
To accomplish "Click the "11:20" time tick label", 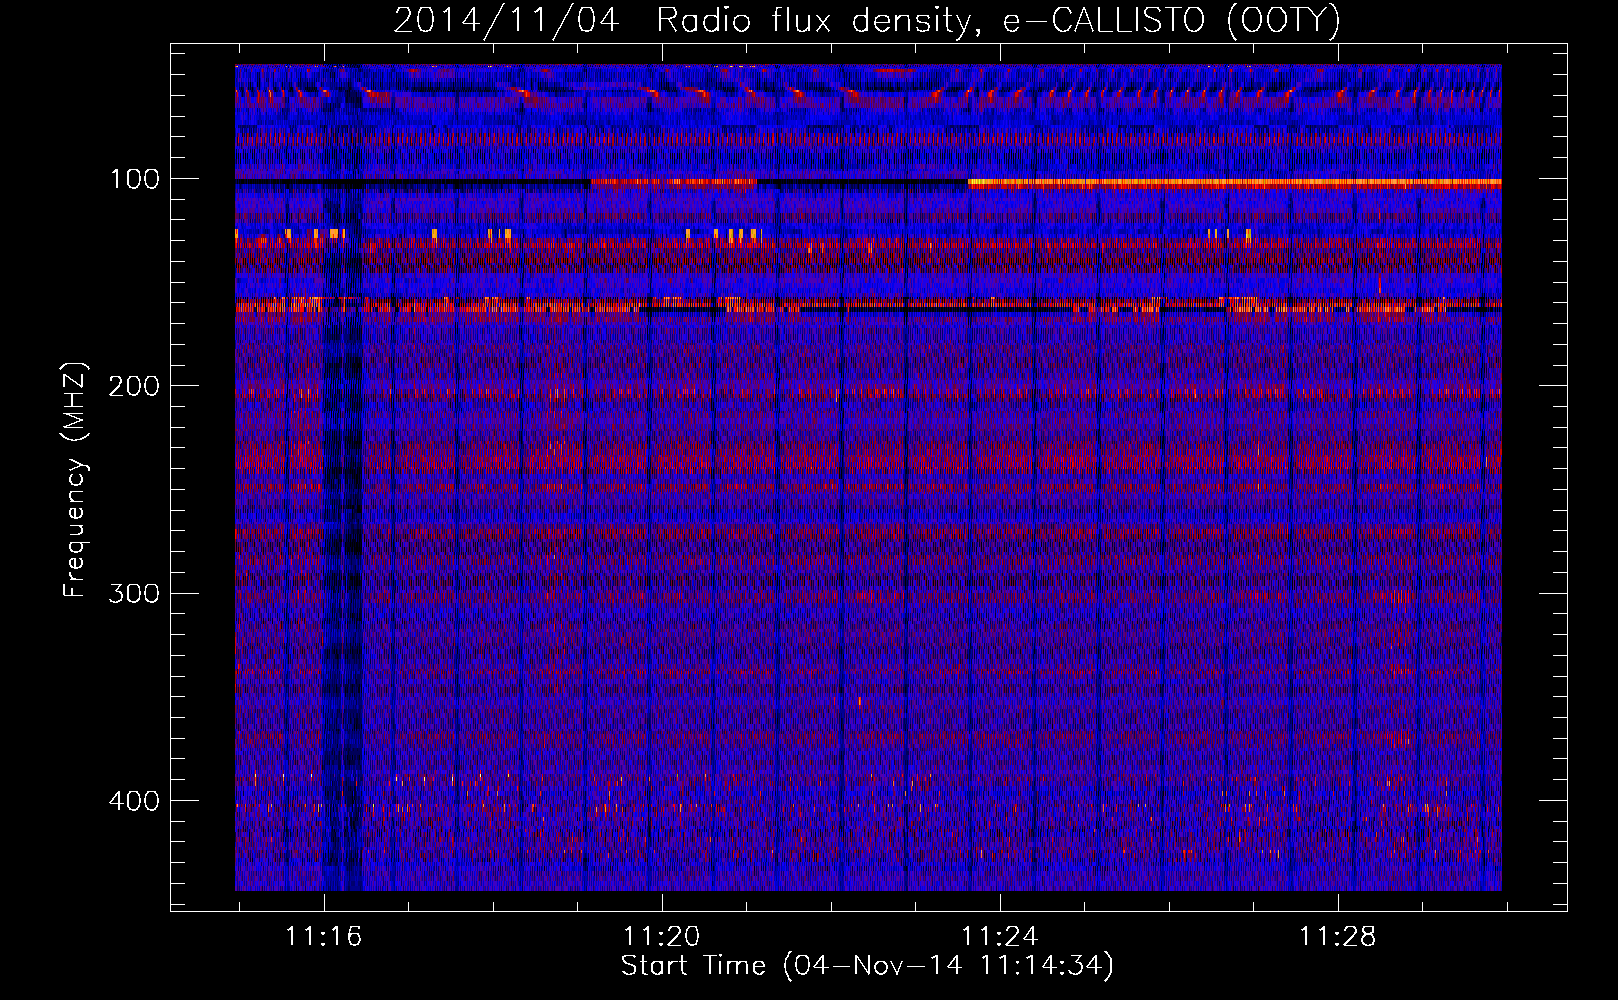I will (x=661, y=937).
